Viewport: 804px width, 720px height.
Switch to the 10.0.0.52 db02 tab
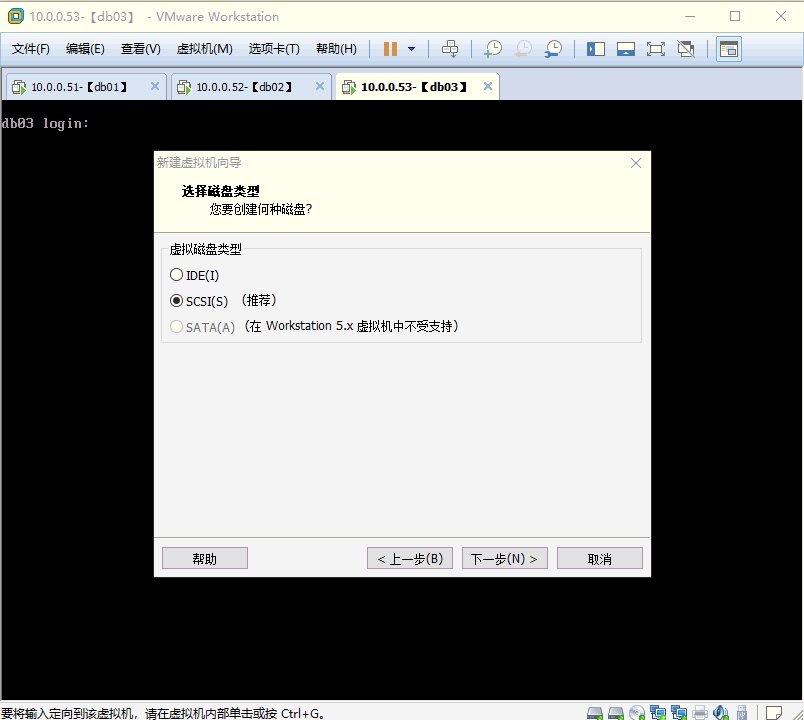click(243, 87)
